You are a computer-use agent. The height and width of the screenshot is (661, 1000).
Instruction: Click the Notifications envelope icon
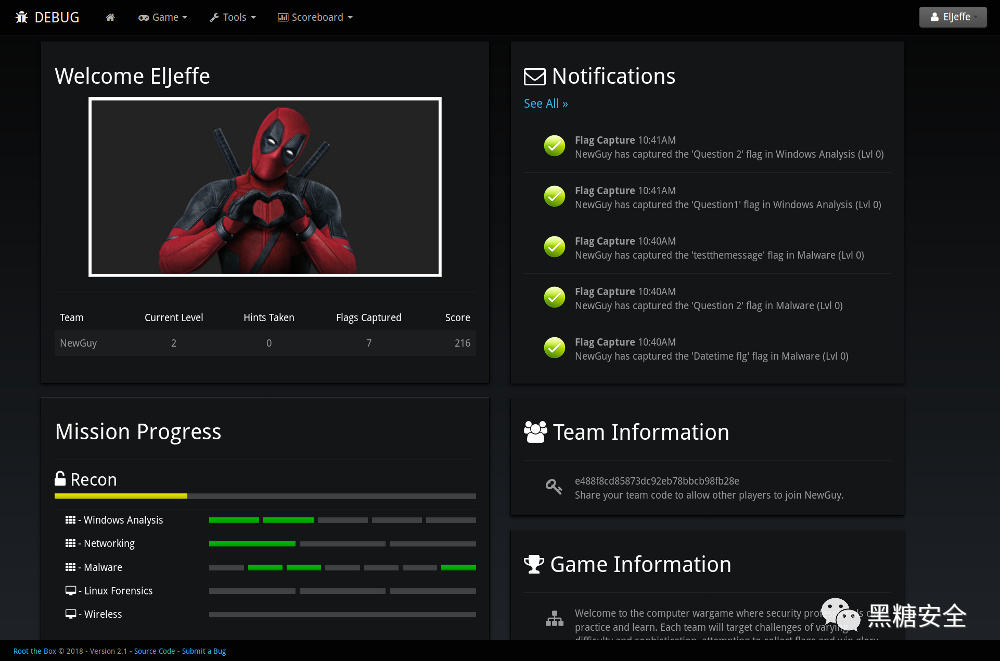click(x=534, y=77)
